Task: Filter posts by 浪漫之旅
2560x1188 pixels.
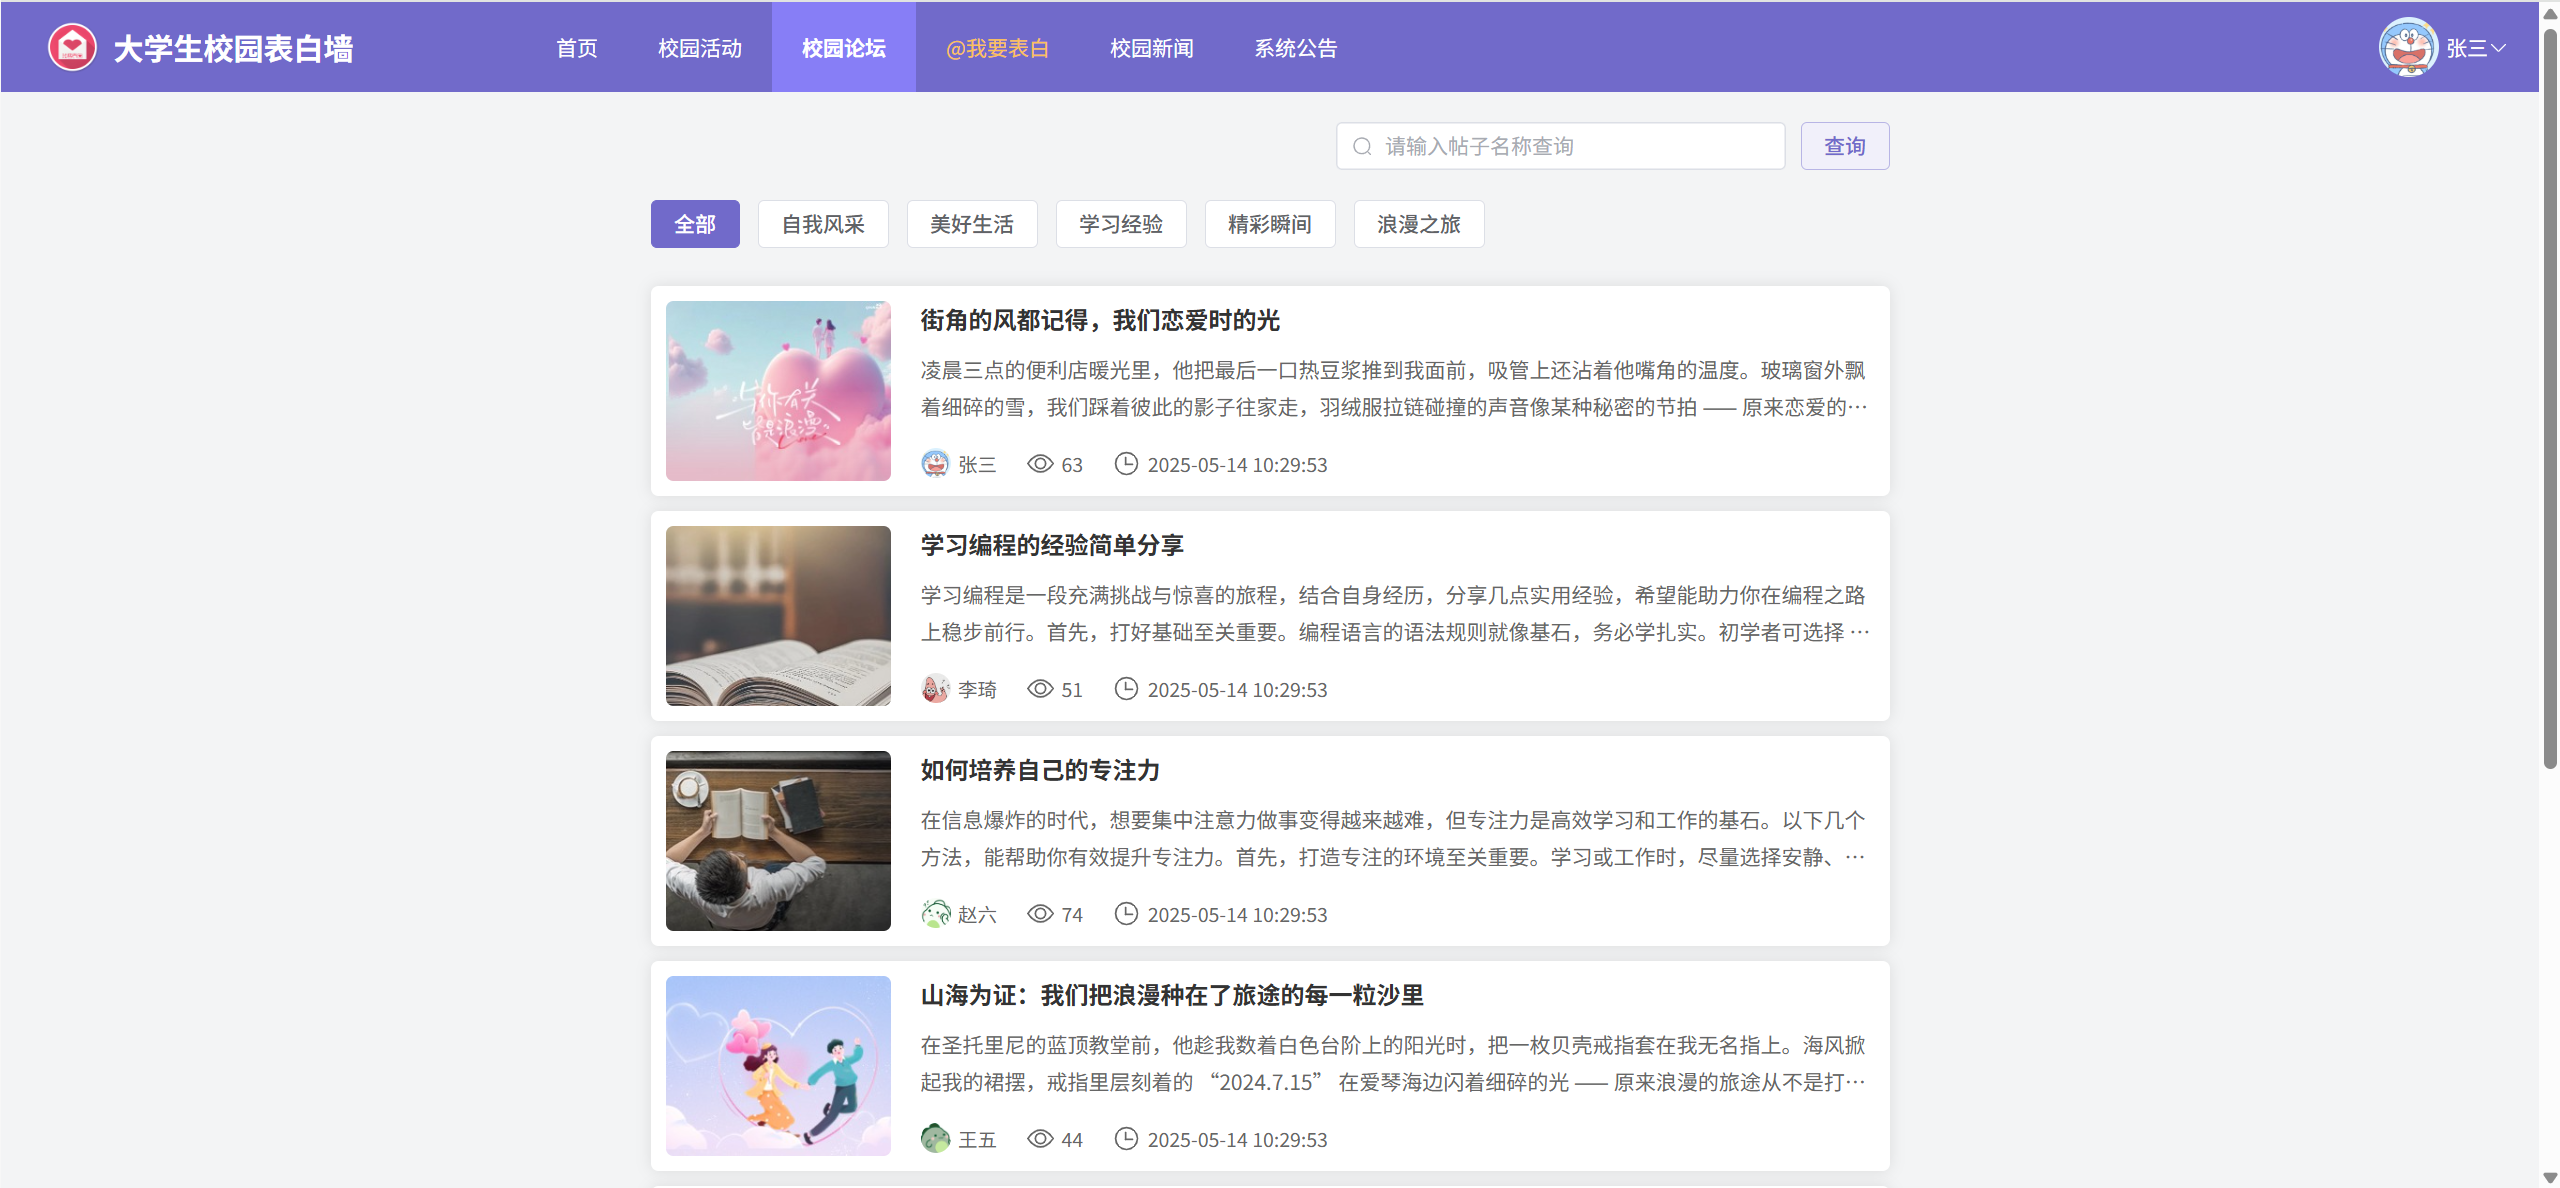Action: (x=1418, y=224)
